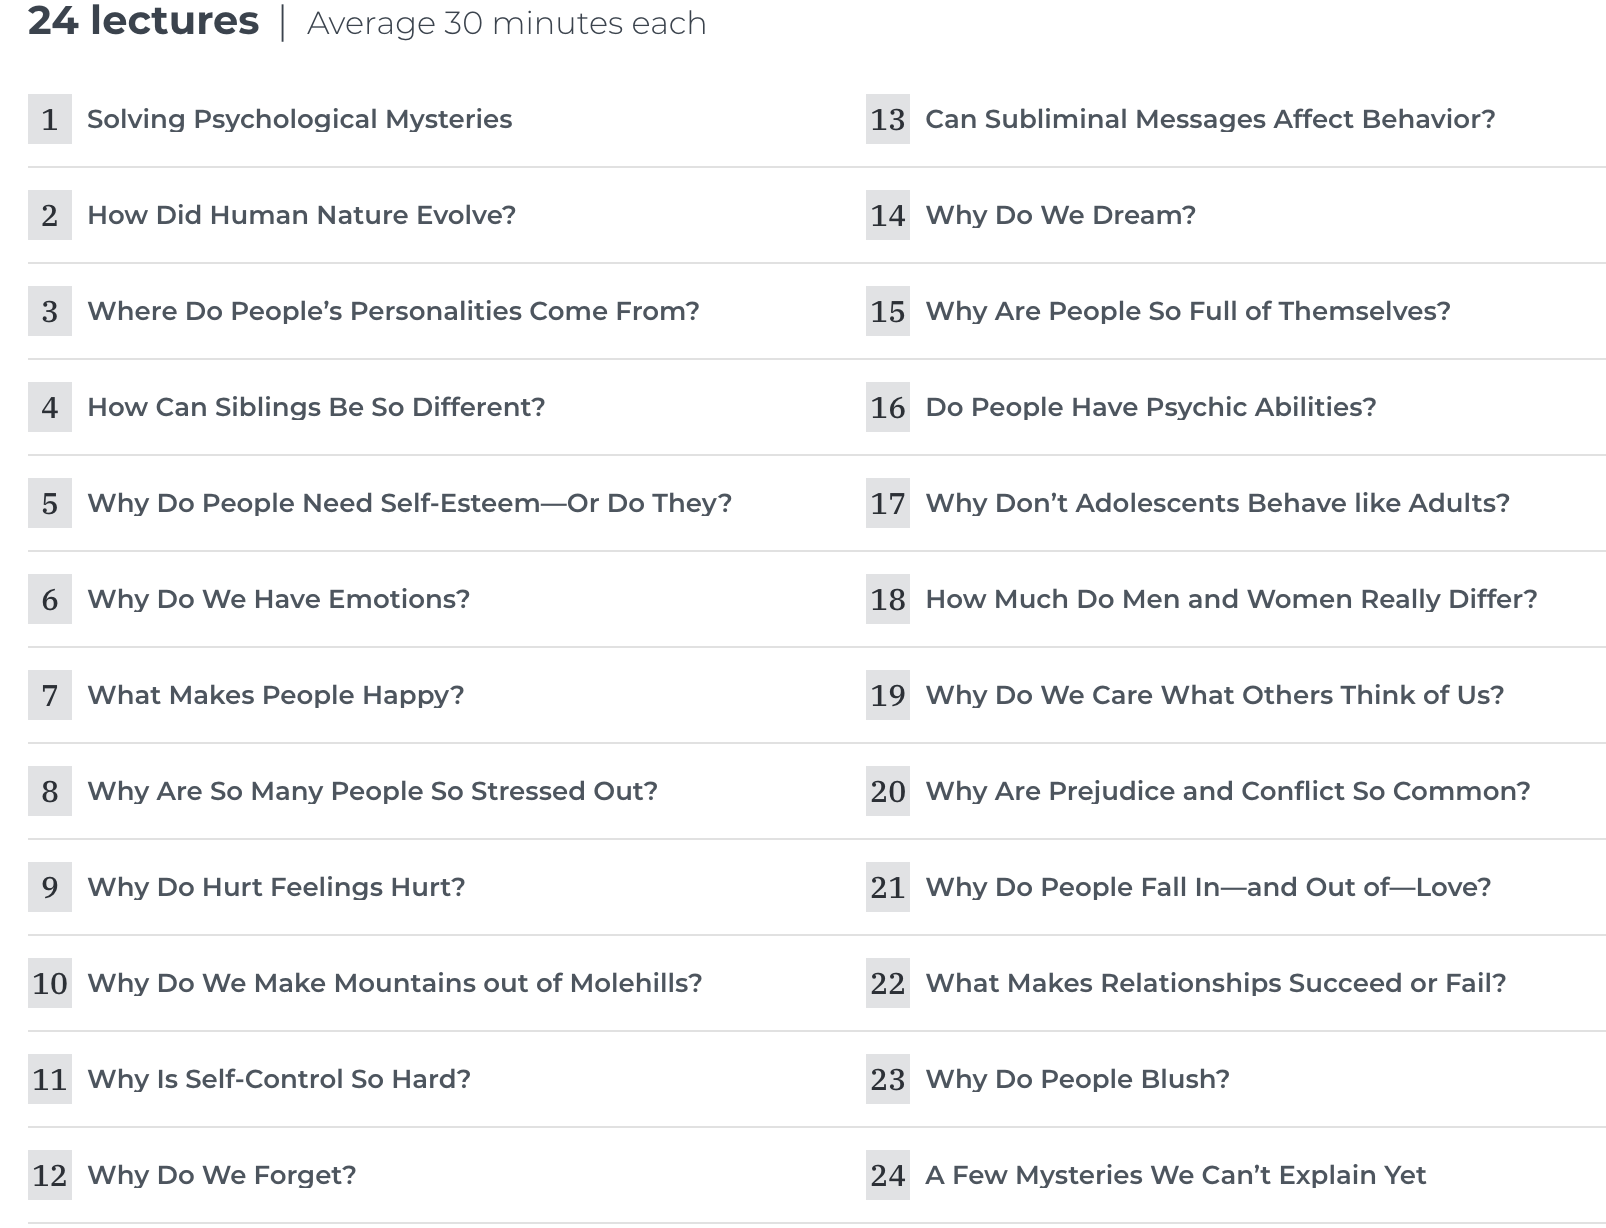
Task: Select Can Subliminal Messages Affect Behavior?
Action: coord(1210,119)
